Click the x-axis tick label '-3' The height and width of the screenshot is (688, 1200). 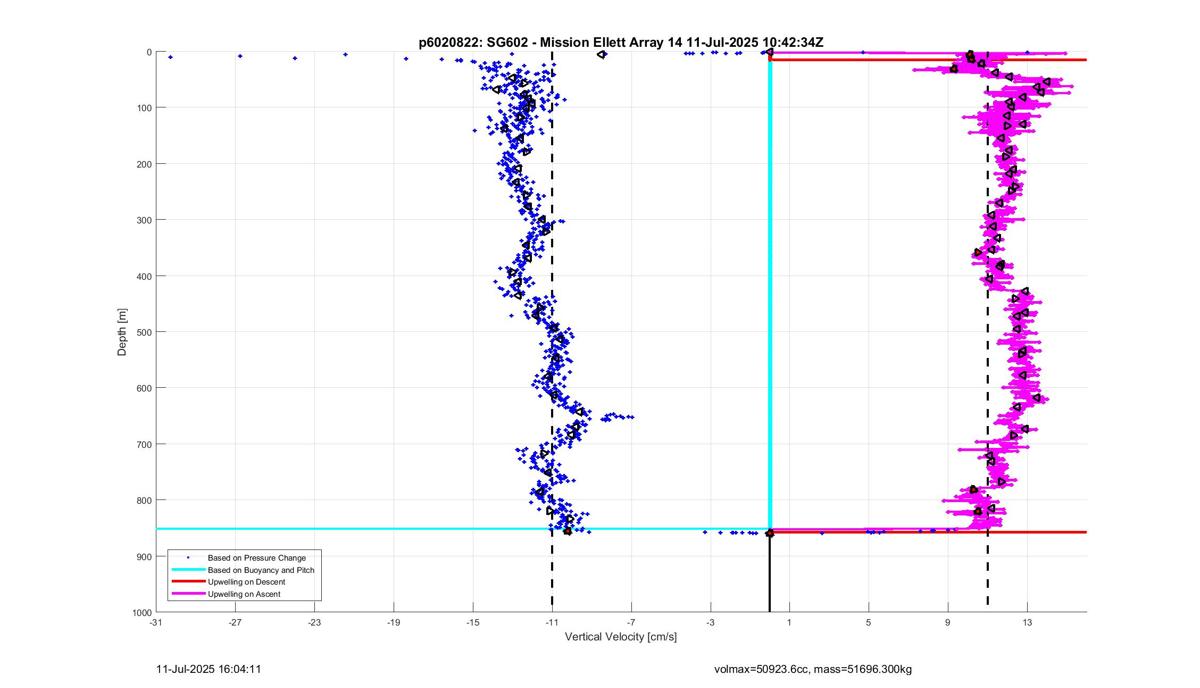tap(710, 622)
